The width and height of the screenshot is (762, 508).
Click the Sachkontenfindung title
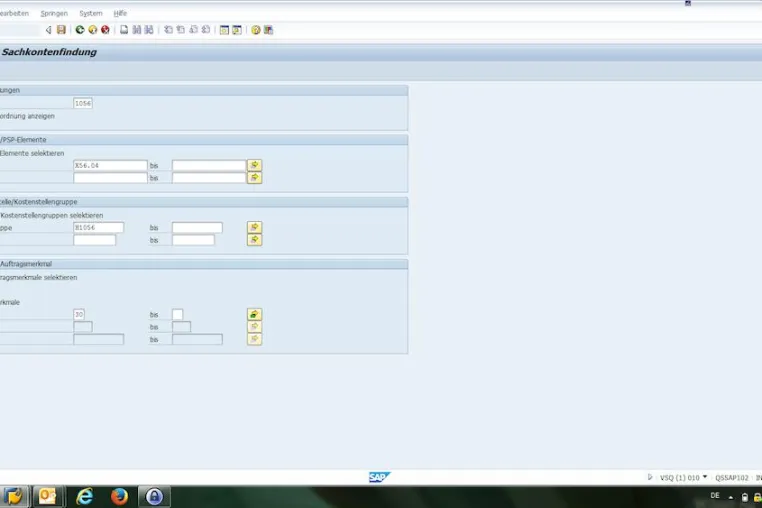[49, 52]
